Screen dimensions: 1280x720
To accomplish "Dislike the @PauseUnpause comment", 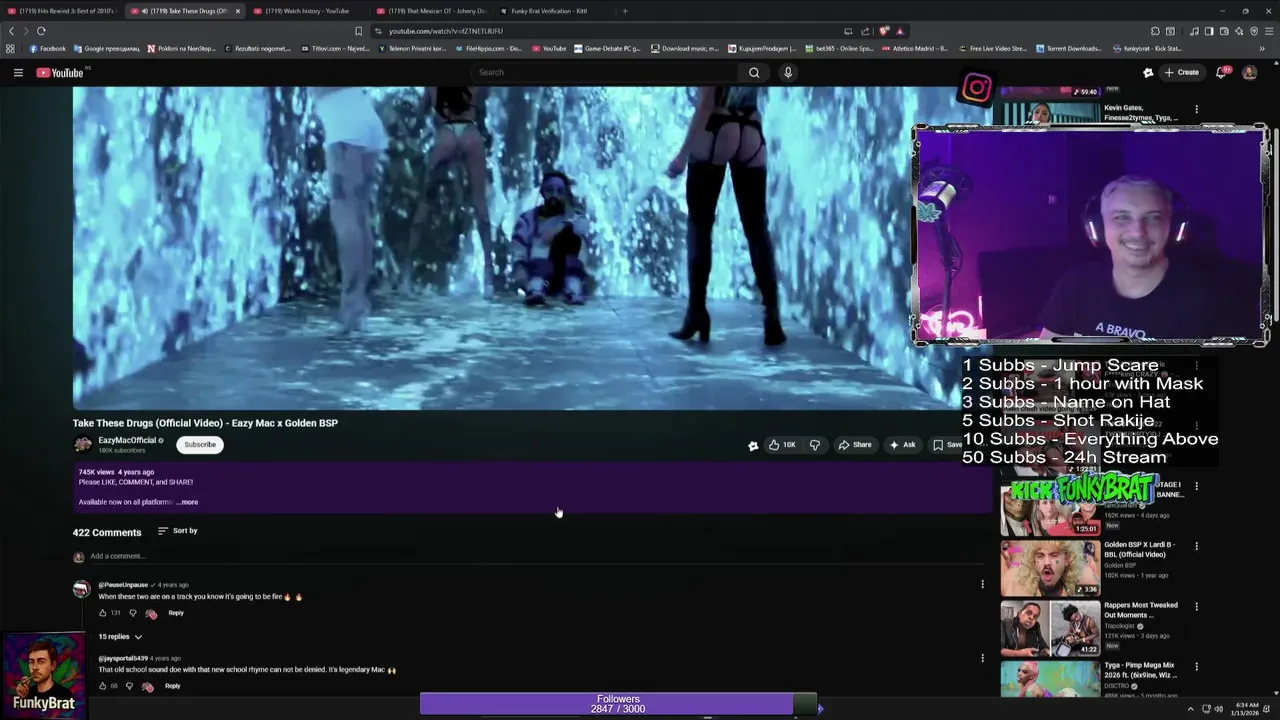I will click(132, 613).
